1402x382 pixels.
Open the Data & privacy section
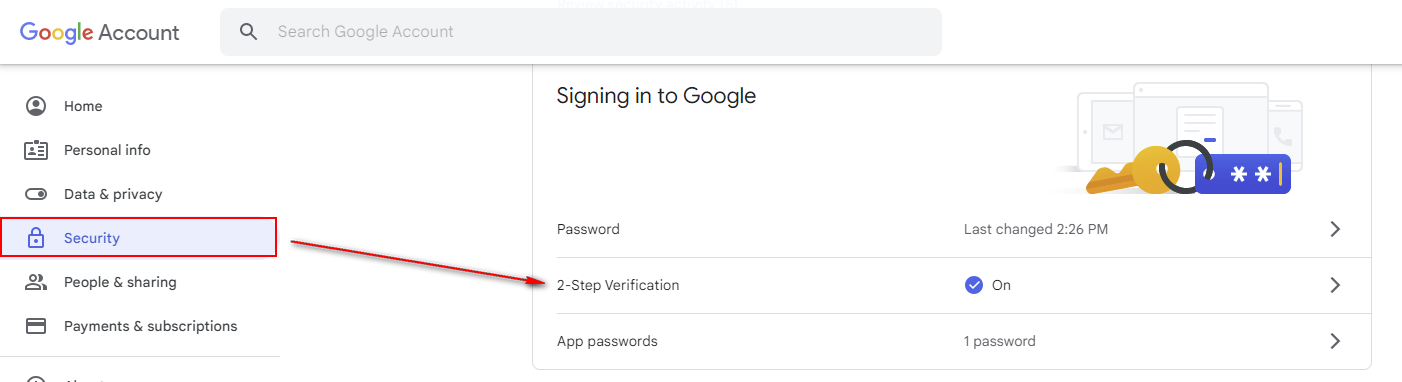pos(138,194)
